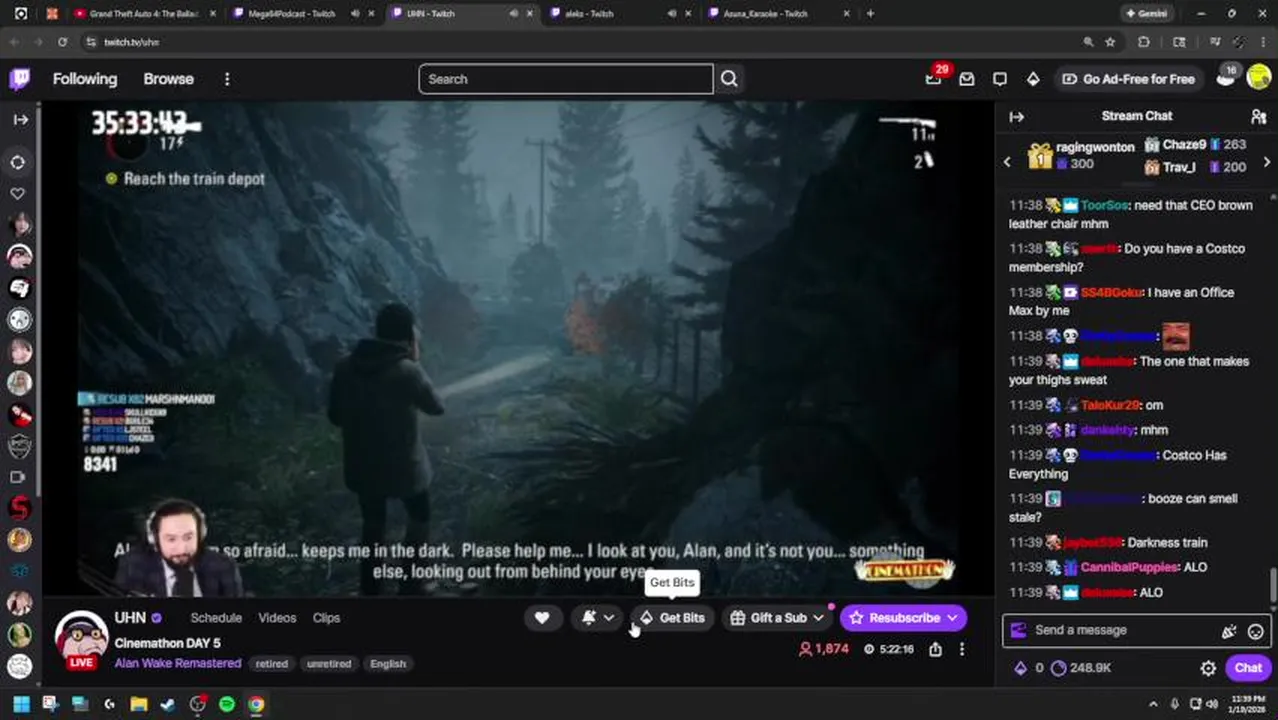Mute the Mega64Podcast tab audio
Image resolution: width=1278 pixels, height=720 pixels.
click(x=355, y=14)
